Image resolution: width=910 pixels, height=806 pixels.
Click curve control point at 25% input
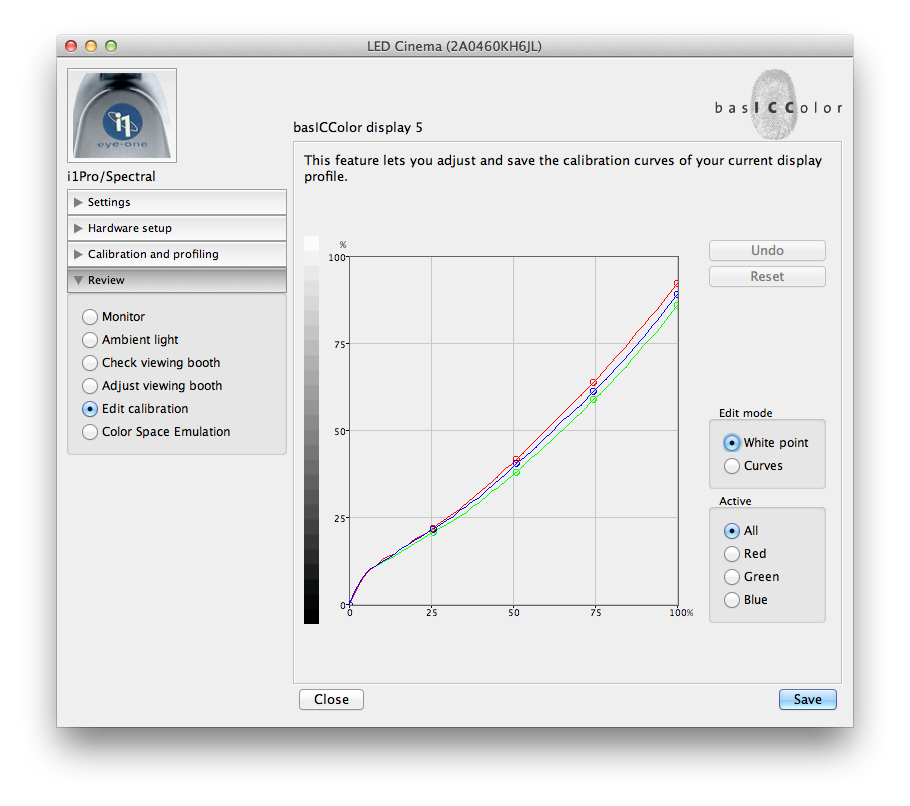433,529
